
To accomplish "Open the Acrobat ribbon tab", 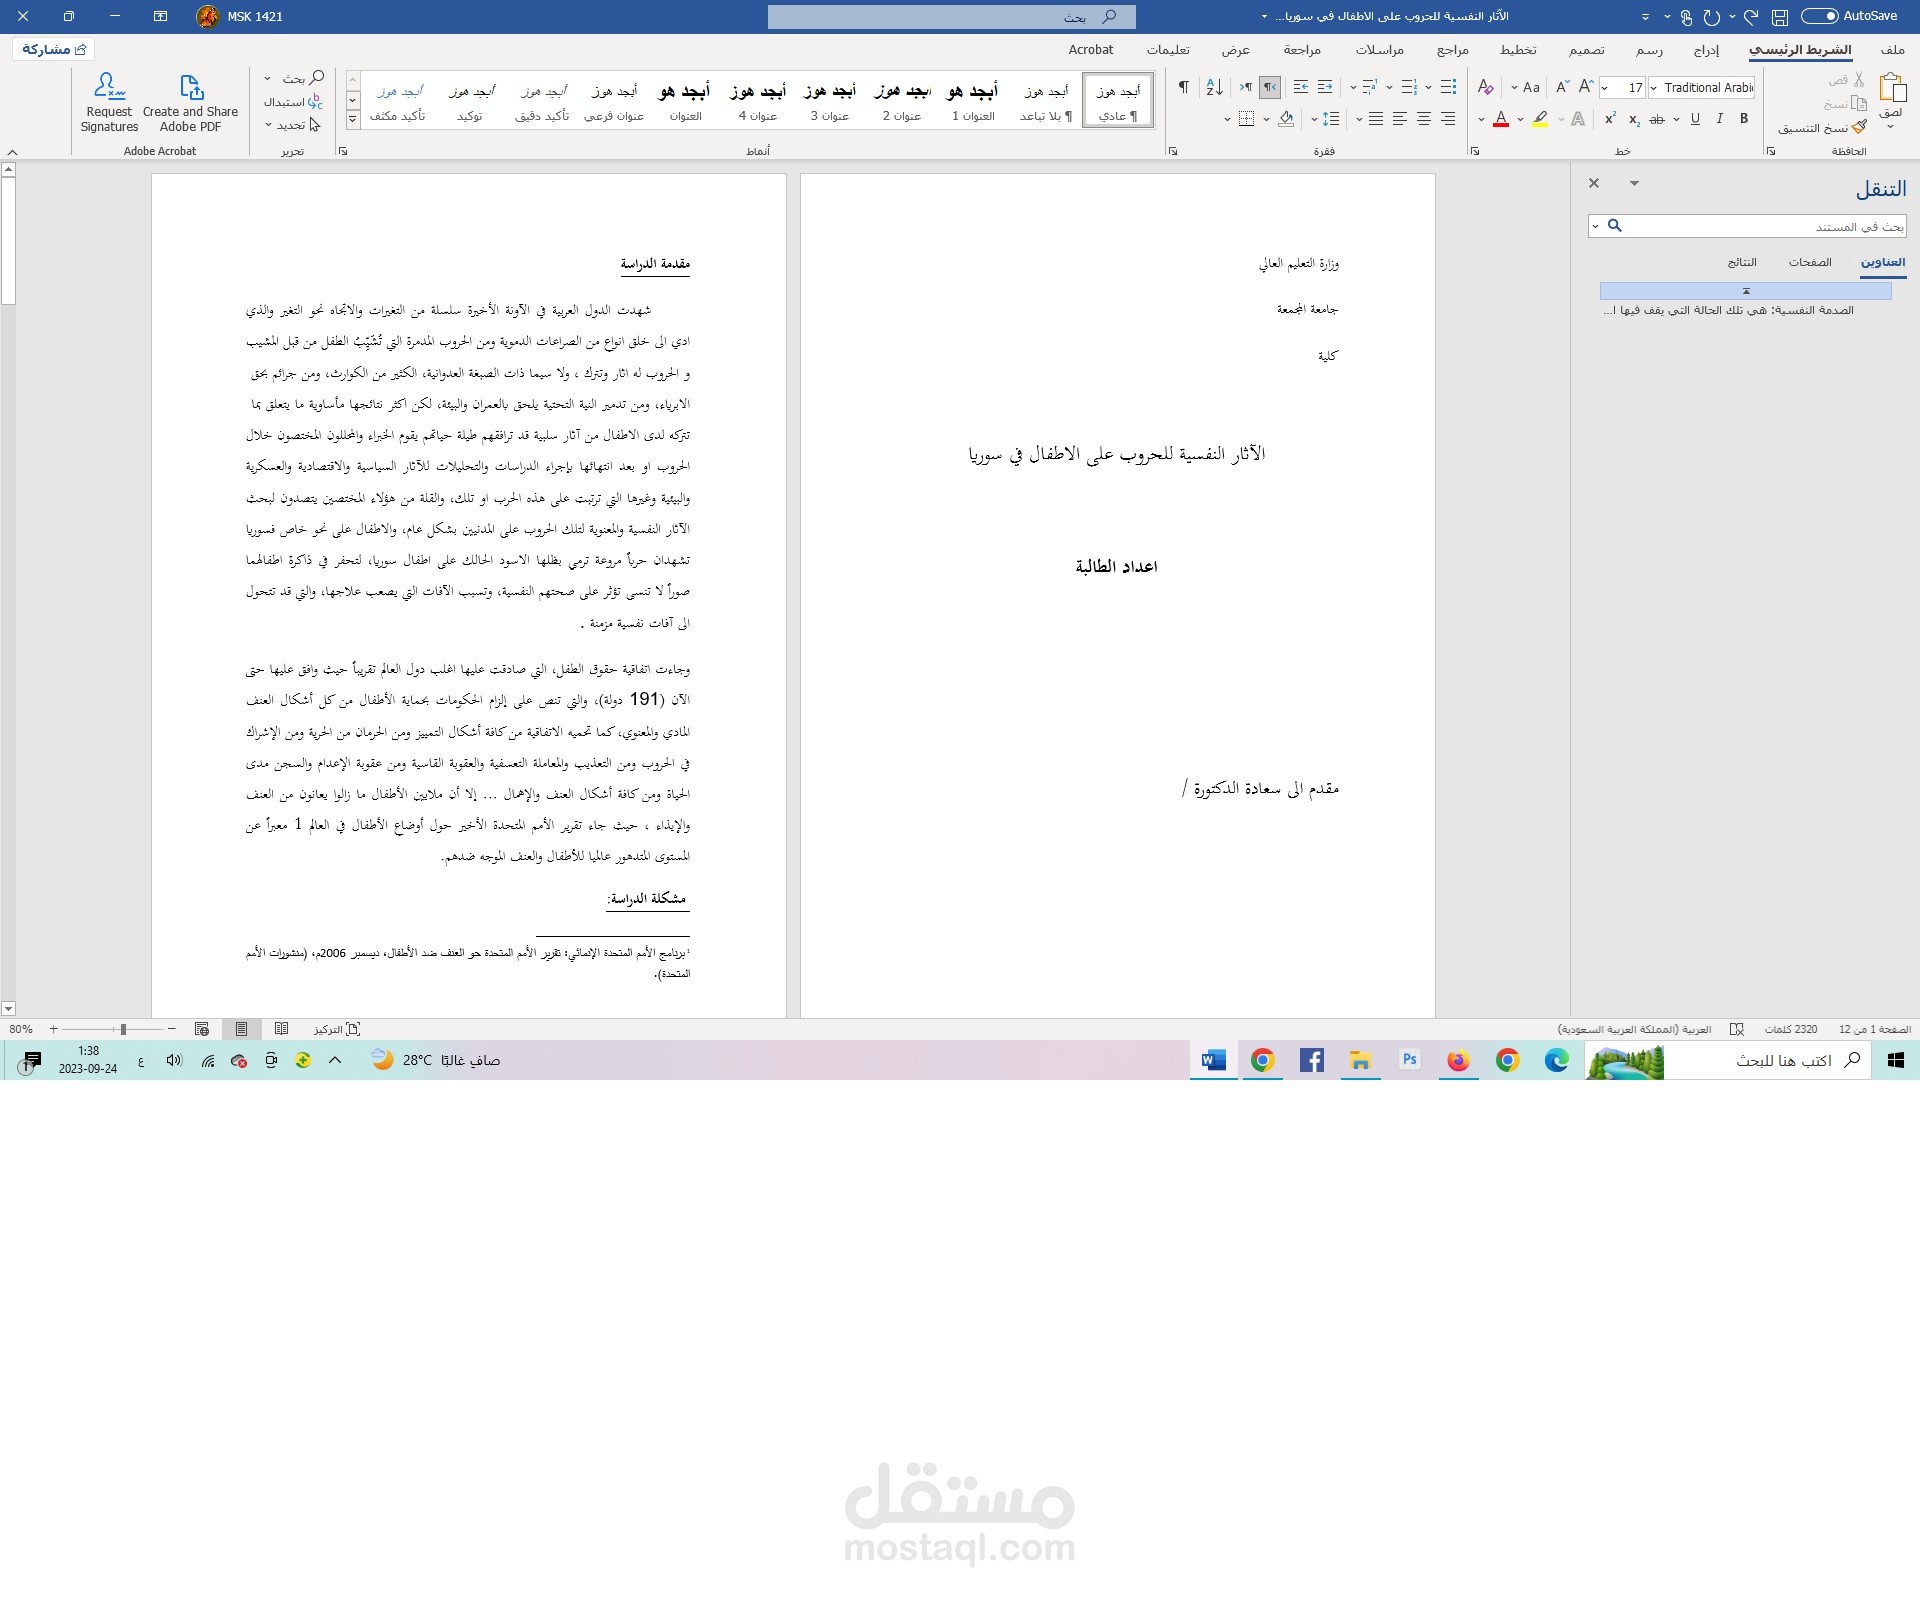I will (x=1090, y=49).
